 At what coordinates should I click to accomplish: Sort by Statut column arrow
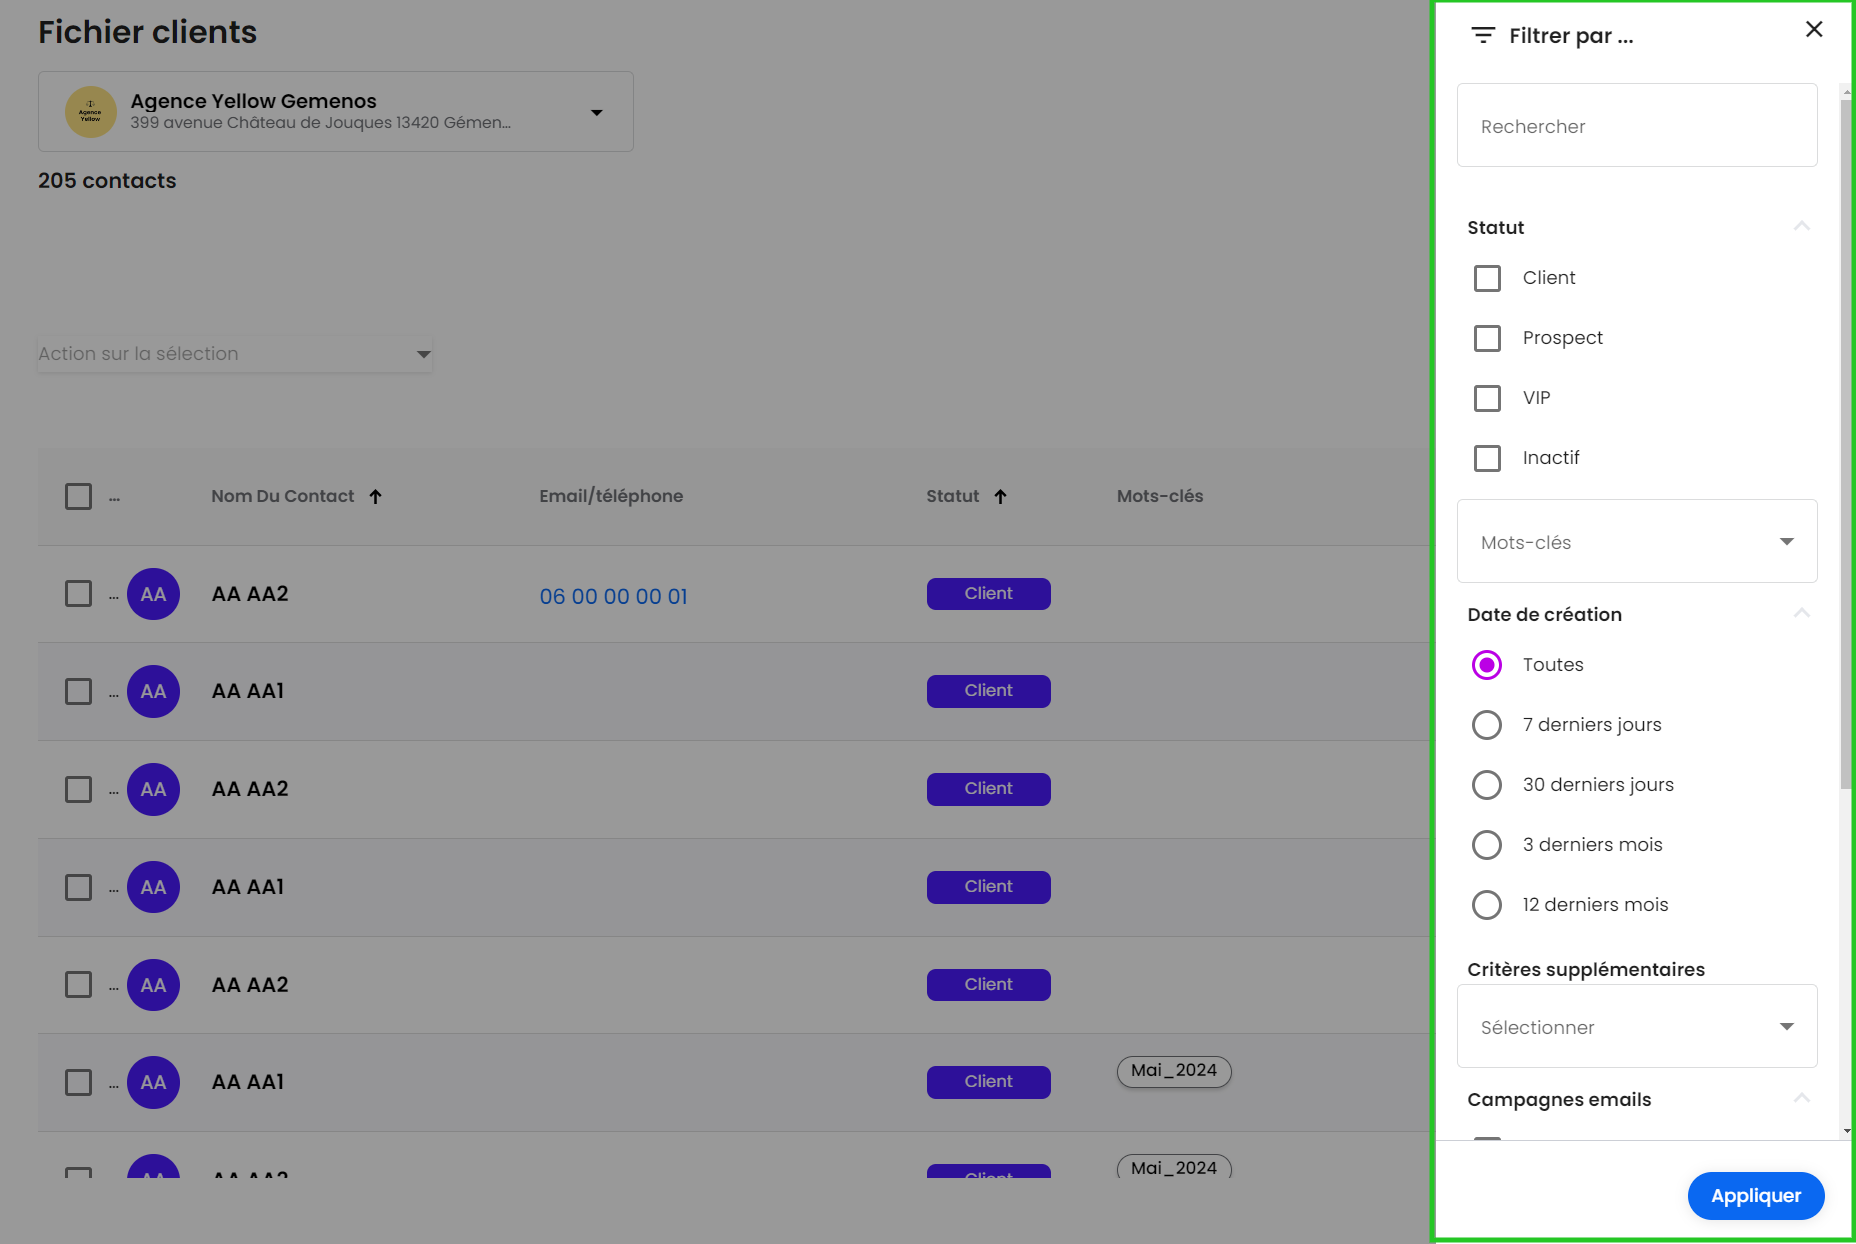[1000, 496]
